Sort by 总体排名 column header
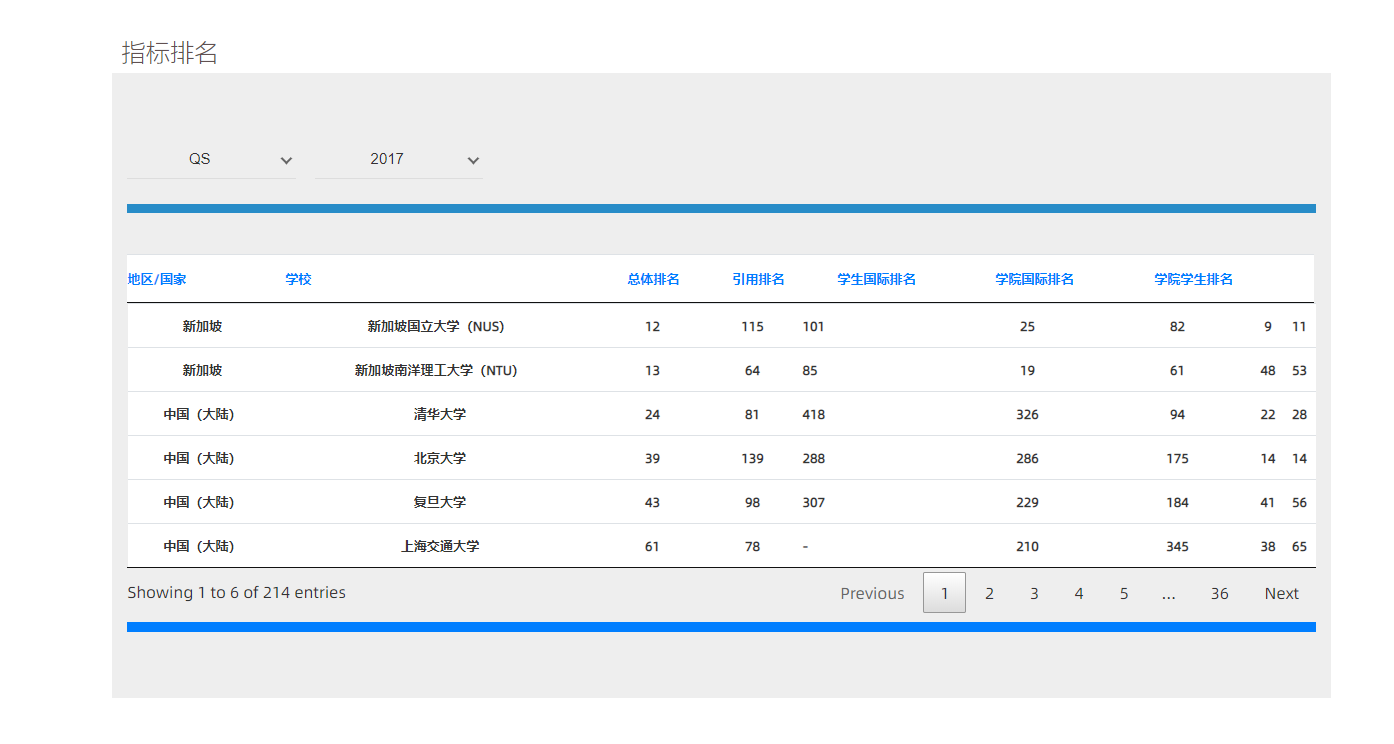The height and width of the screenshot is (744, 1394). click(x=653, y=279)
